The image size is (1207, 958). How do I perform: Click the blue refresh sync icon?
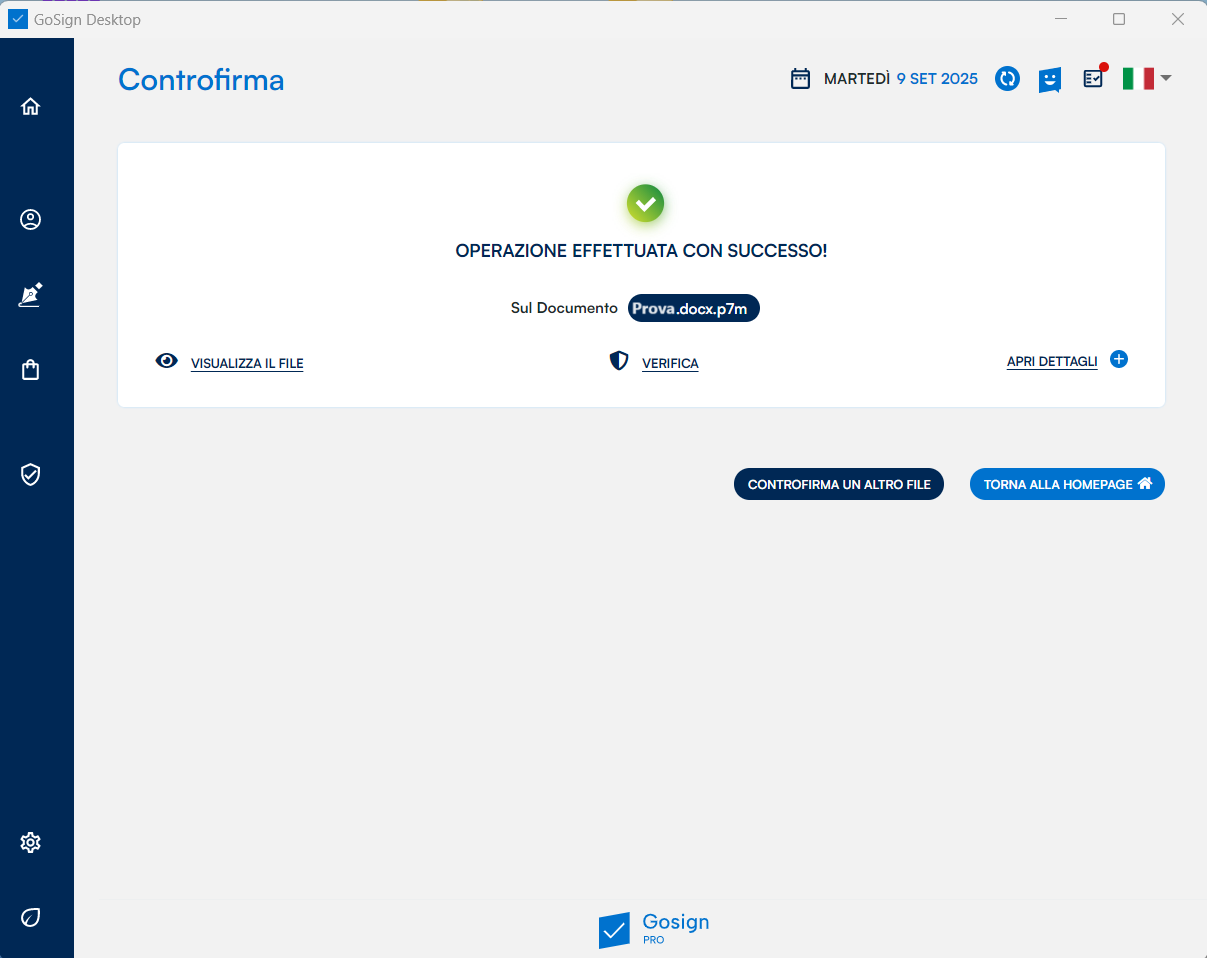point(1007,79)
